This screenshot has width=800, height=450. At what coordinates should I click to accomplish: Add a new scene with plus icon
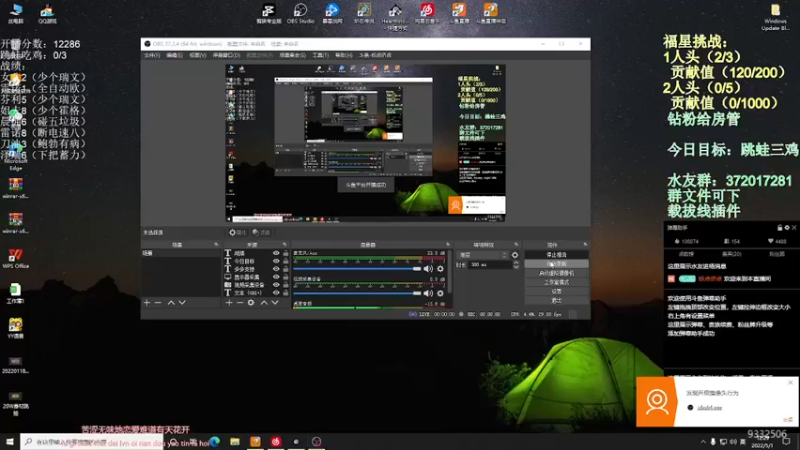click(147, 303)
